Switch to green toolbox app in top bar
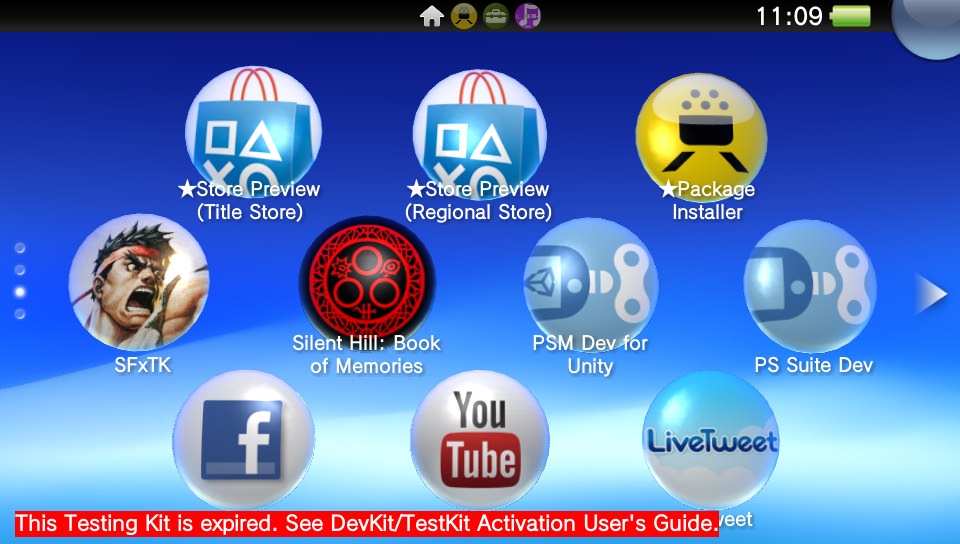Screen dimensions: 960x544 [x=495, y=16]
